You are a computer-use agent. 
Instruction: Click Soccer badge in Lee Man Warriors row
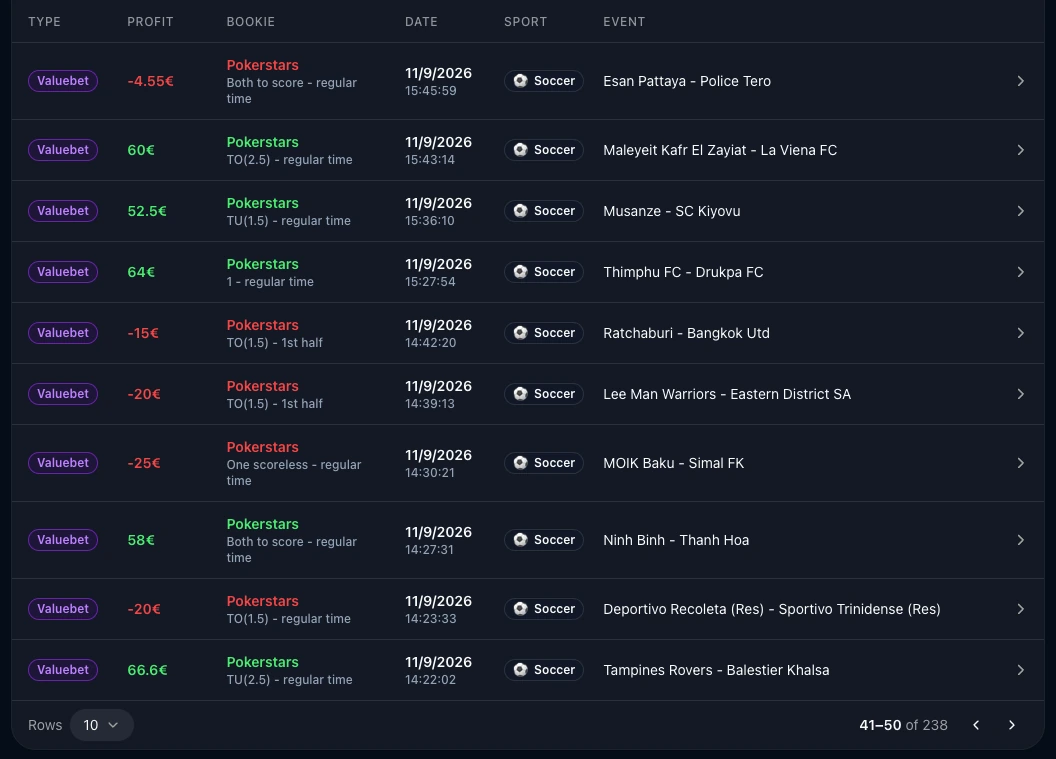point(543,393)
